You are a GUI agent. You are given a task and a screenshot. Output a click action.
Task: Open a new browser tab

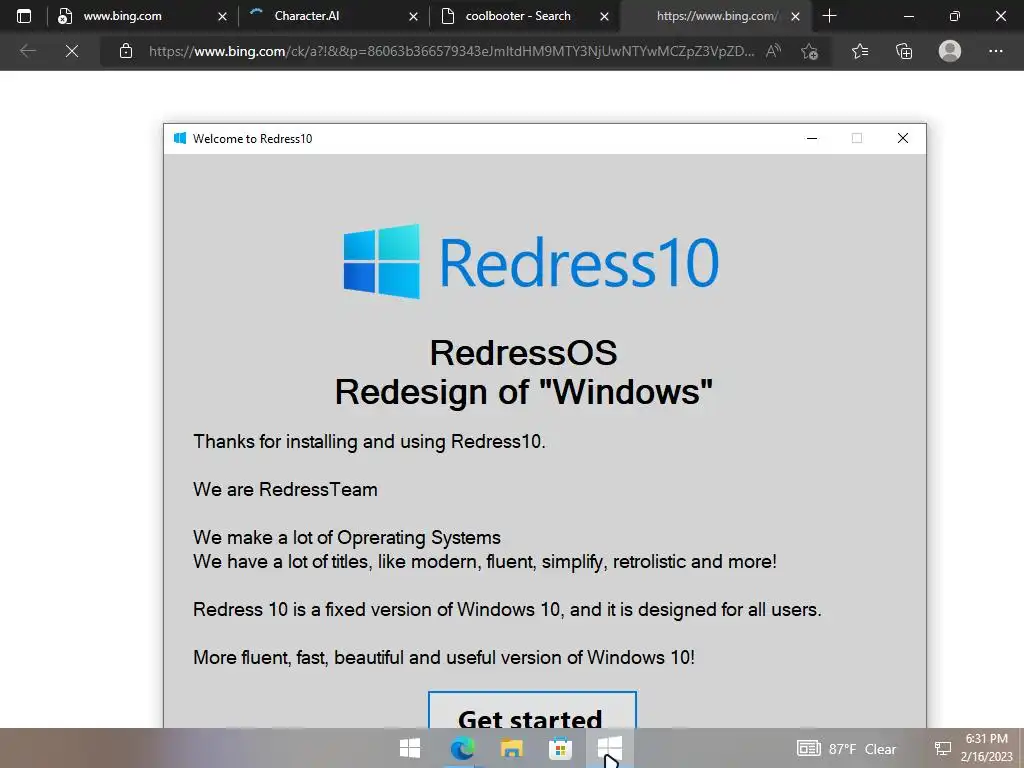coord(829,16)
